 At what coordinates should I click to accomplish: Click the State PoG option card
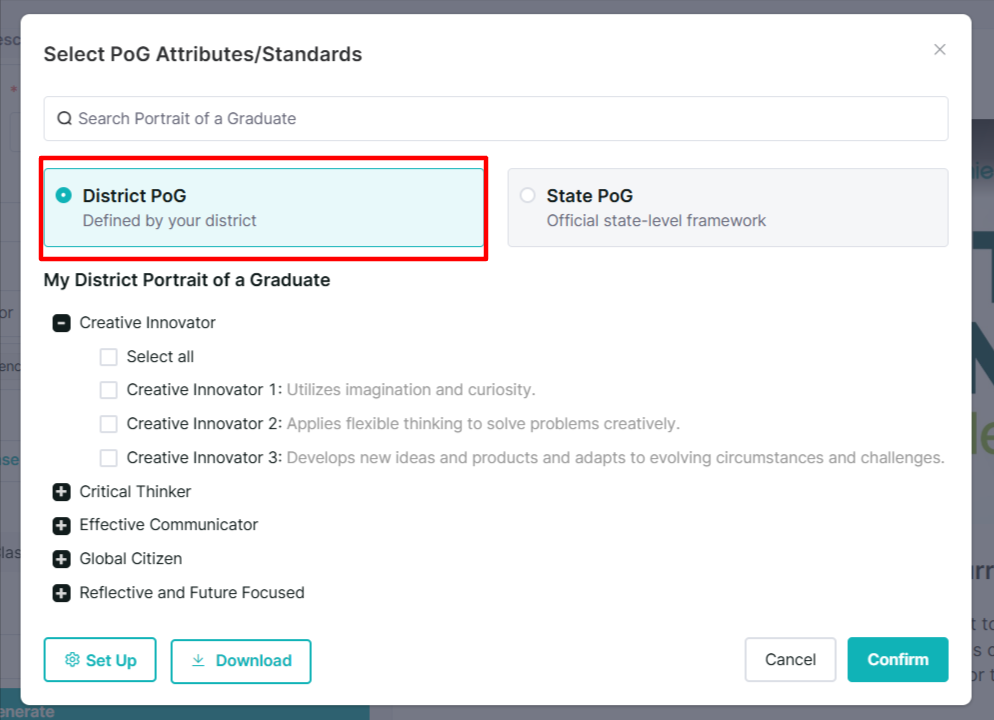click(728, 207)
